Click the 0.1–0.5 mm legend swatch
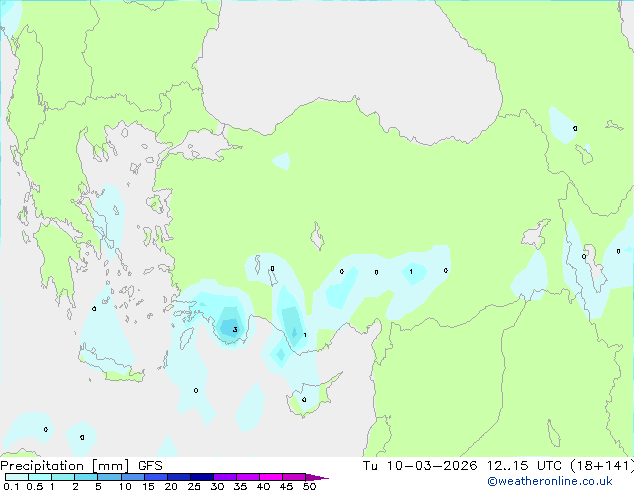The height and width of the screenshot is (490, 634). (x=17, y=477)
